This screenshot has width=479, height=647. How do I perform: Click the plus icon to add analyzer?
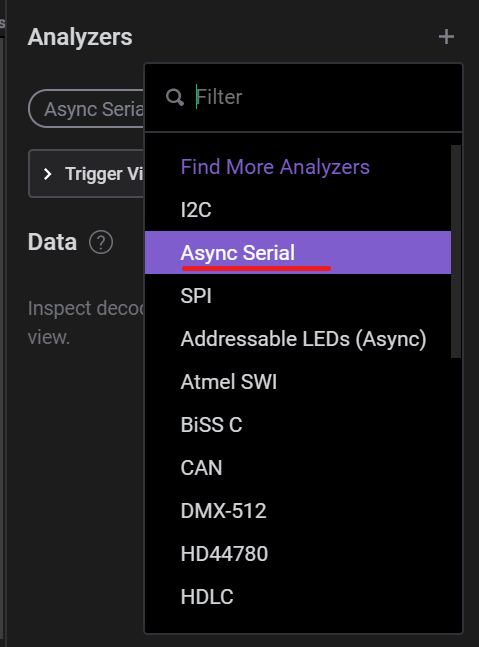[x=446, y=37]
